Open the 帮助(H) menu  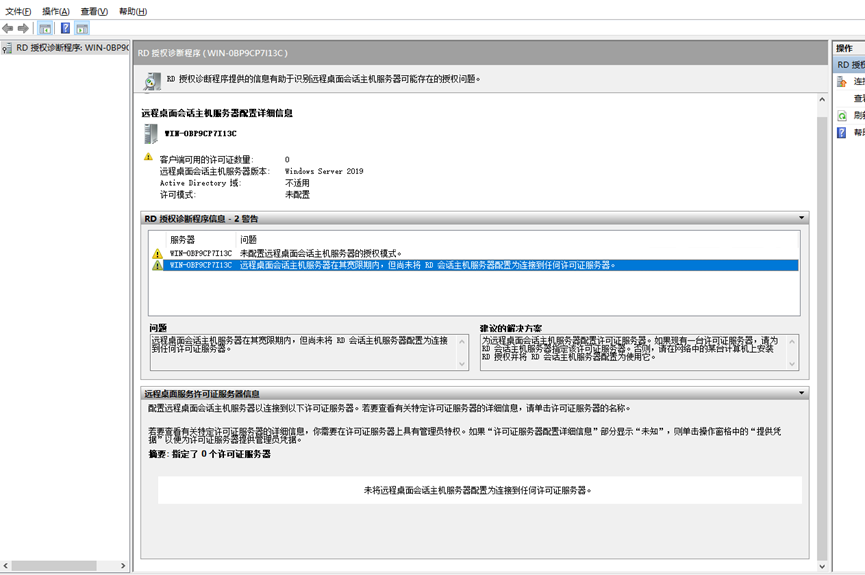tap(132, 12)
